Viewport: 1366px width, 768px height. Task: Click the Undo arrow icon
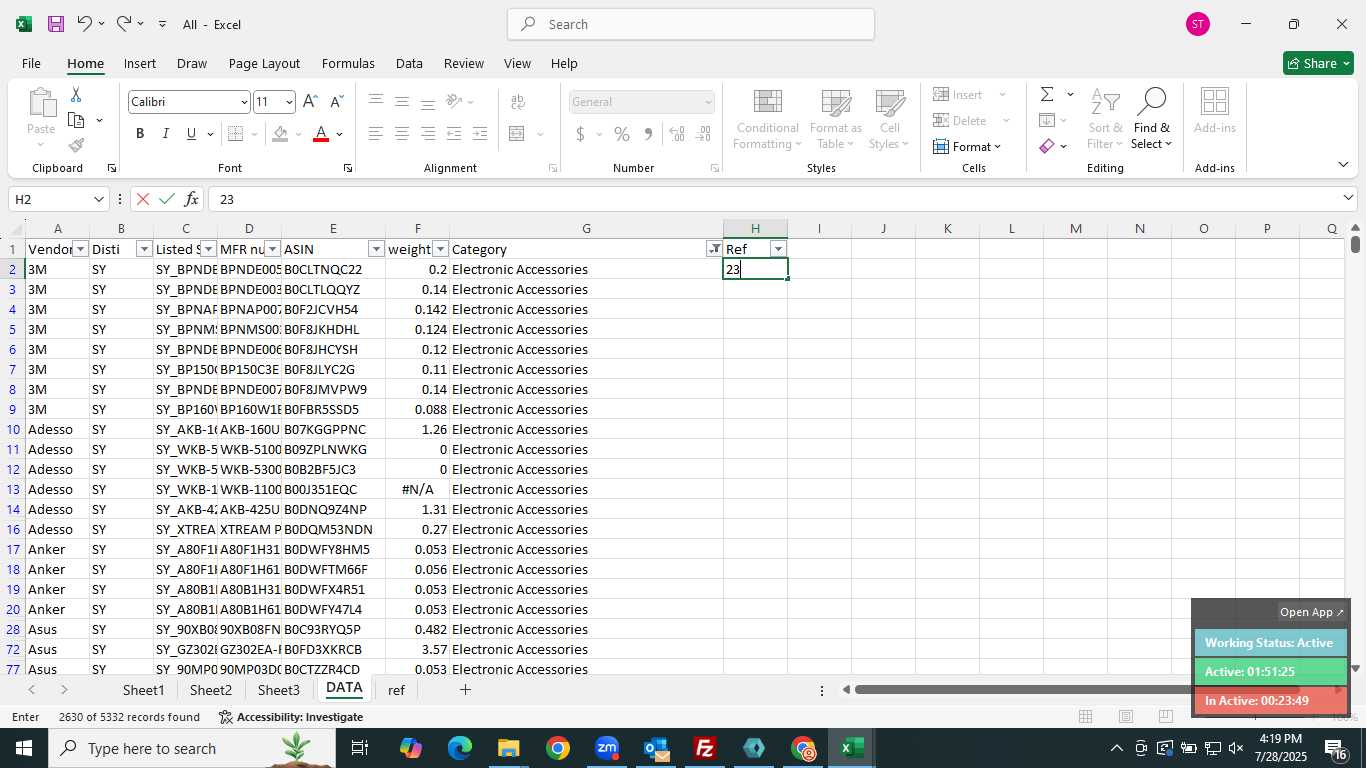pos(85,24)
